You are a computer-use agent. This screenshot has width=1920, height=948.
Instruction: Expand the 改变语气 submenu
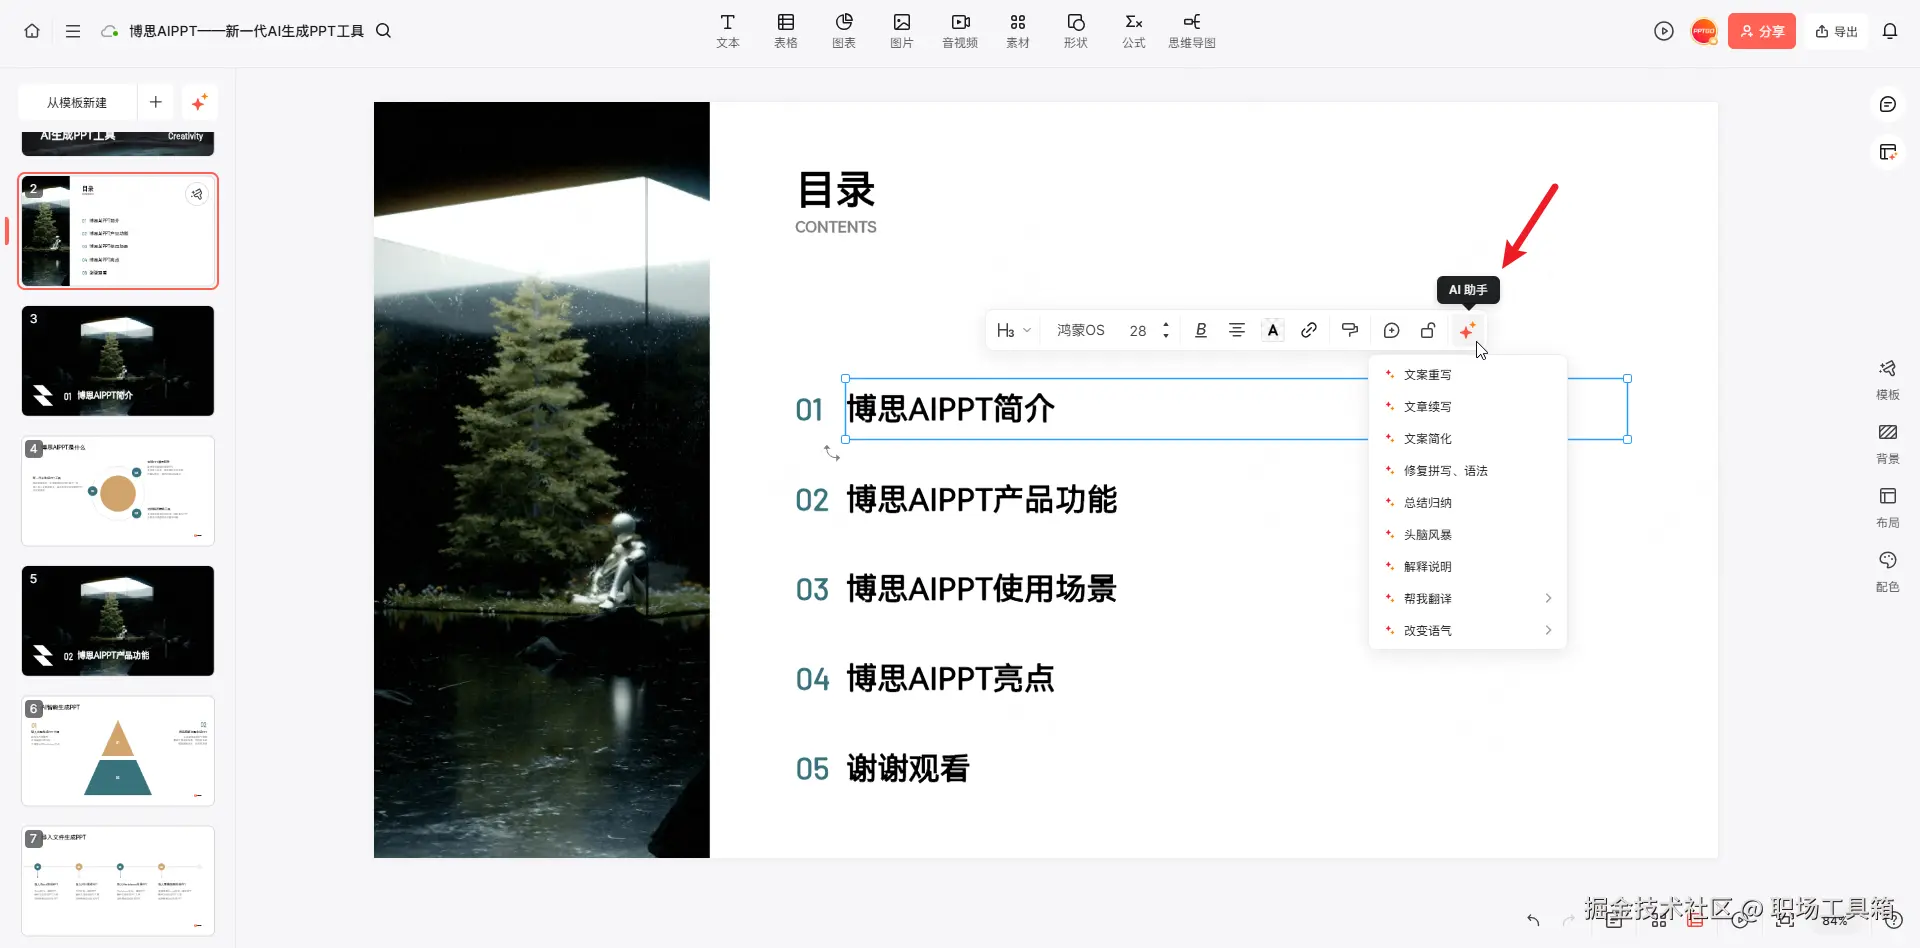pos(1467,631)
